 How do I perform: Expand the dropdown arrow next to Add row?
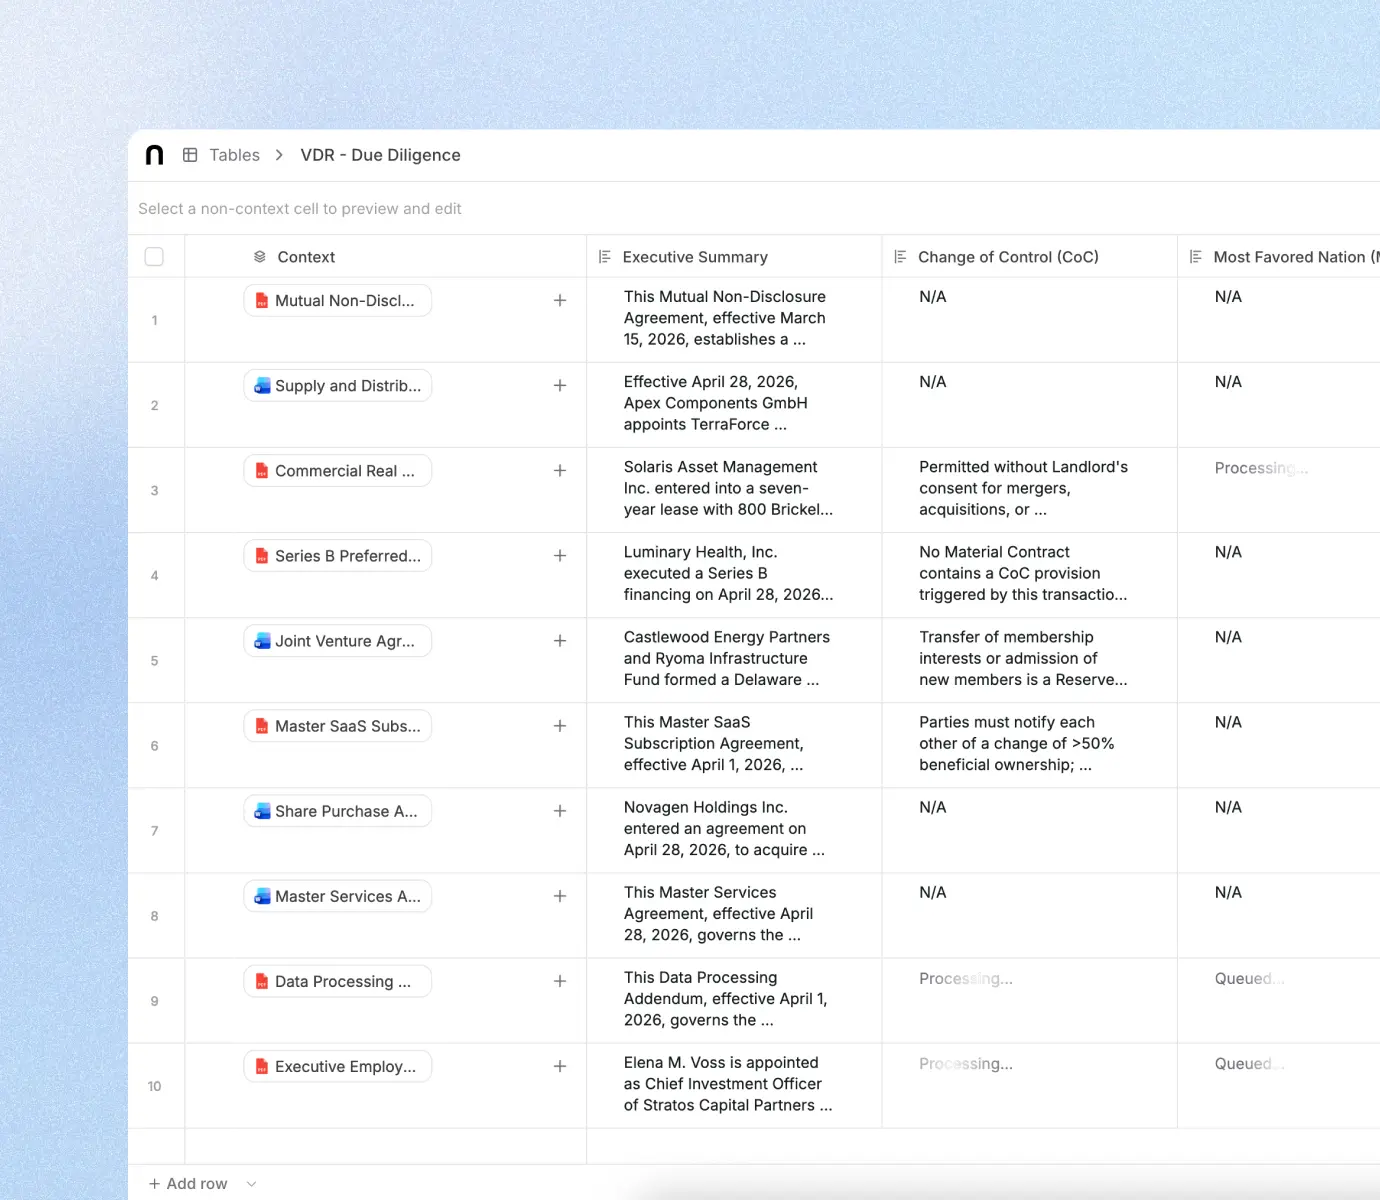coord(252,1184)
